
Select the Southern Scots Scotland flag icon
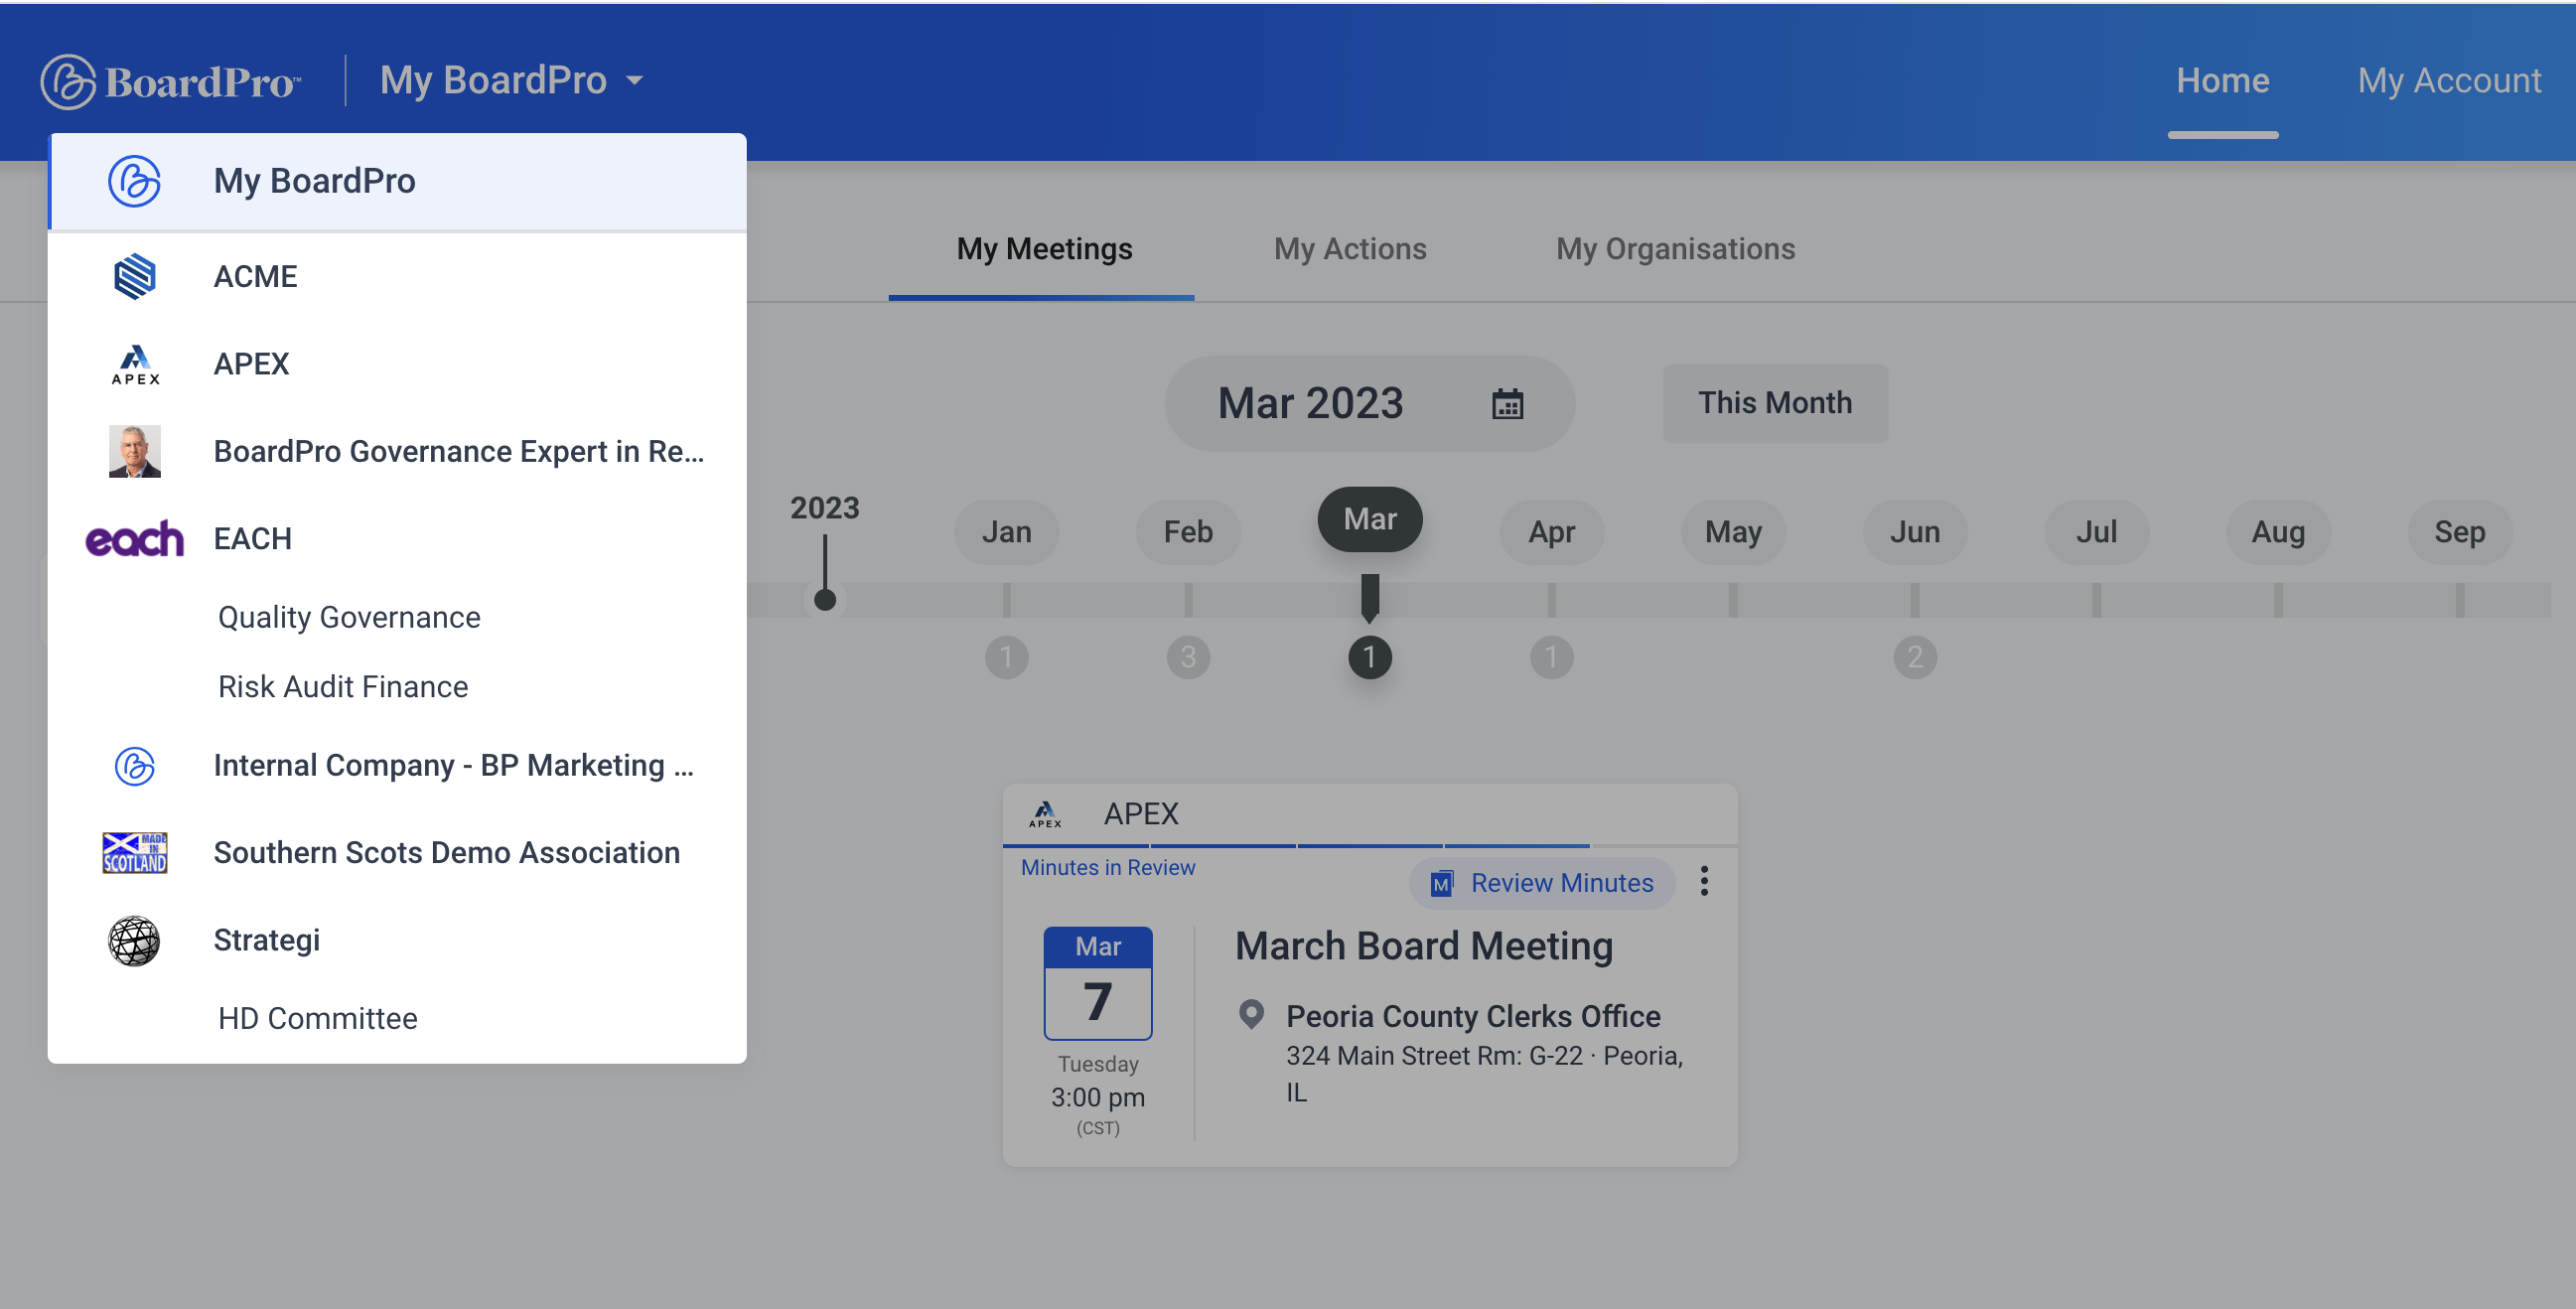tap(135, 853)
